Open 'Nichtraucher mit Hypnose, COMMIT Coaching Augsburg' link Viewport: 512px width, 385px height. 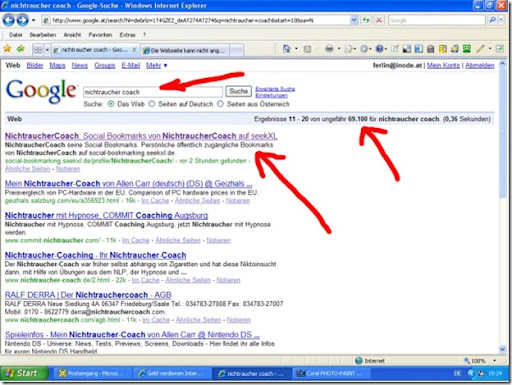click(x=106, y=215)
